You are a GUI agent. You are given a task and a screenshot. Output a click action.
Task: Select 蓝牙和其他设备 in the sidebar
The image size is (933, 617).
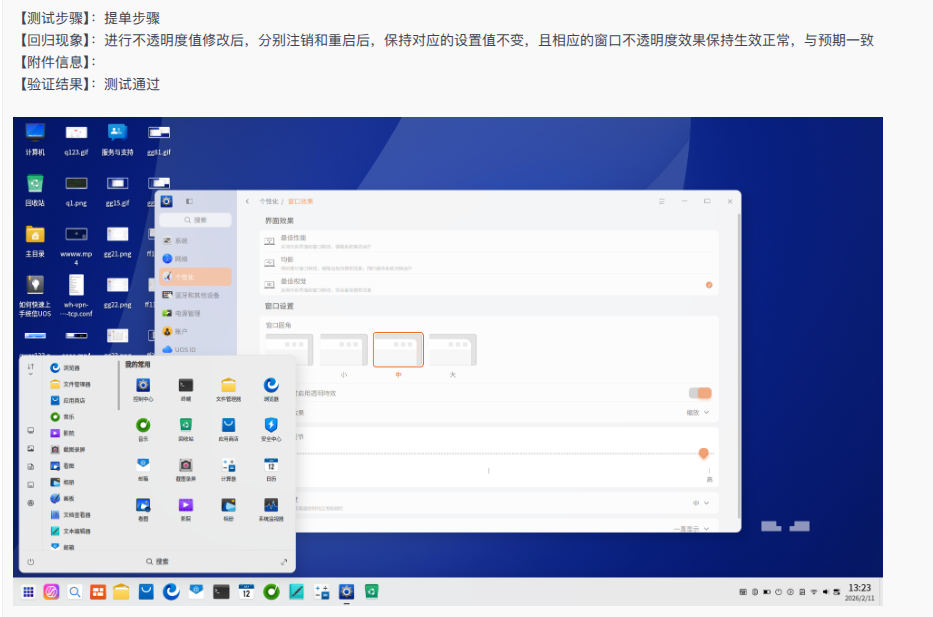[x=195, y=295]
